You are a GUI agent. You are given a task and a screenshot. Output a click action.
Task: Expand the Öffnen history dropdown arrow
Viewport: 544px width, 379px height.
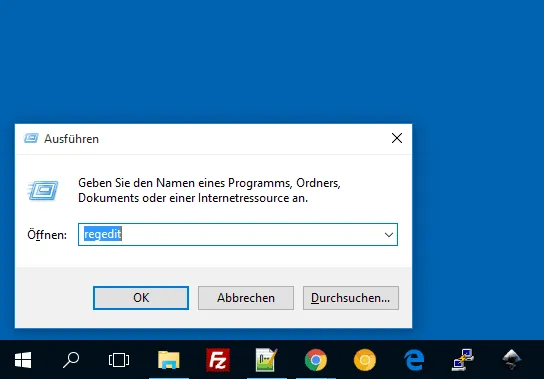[x=389, y=235]
